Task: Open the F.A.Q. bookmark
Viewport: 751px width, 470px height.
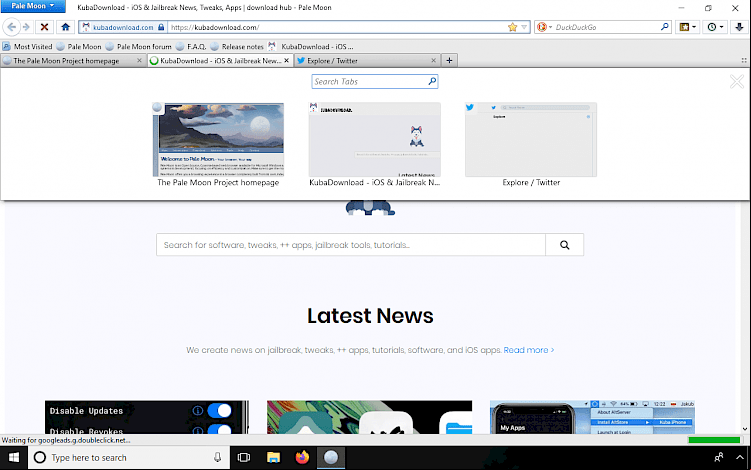Action: pos(191,46)
